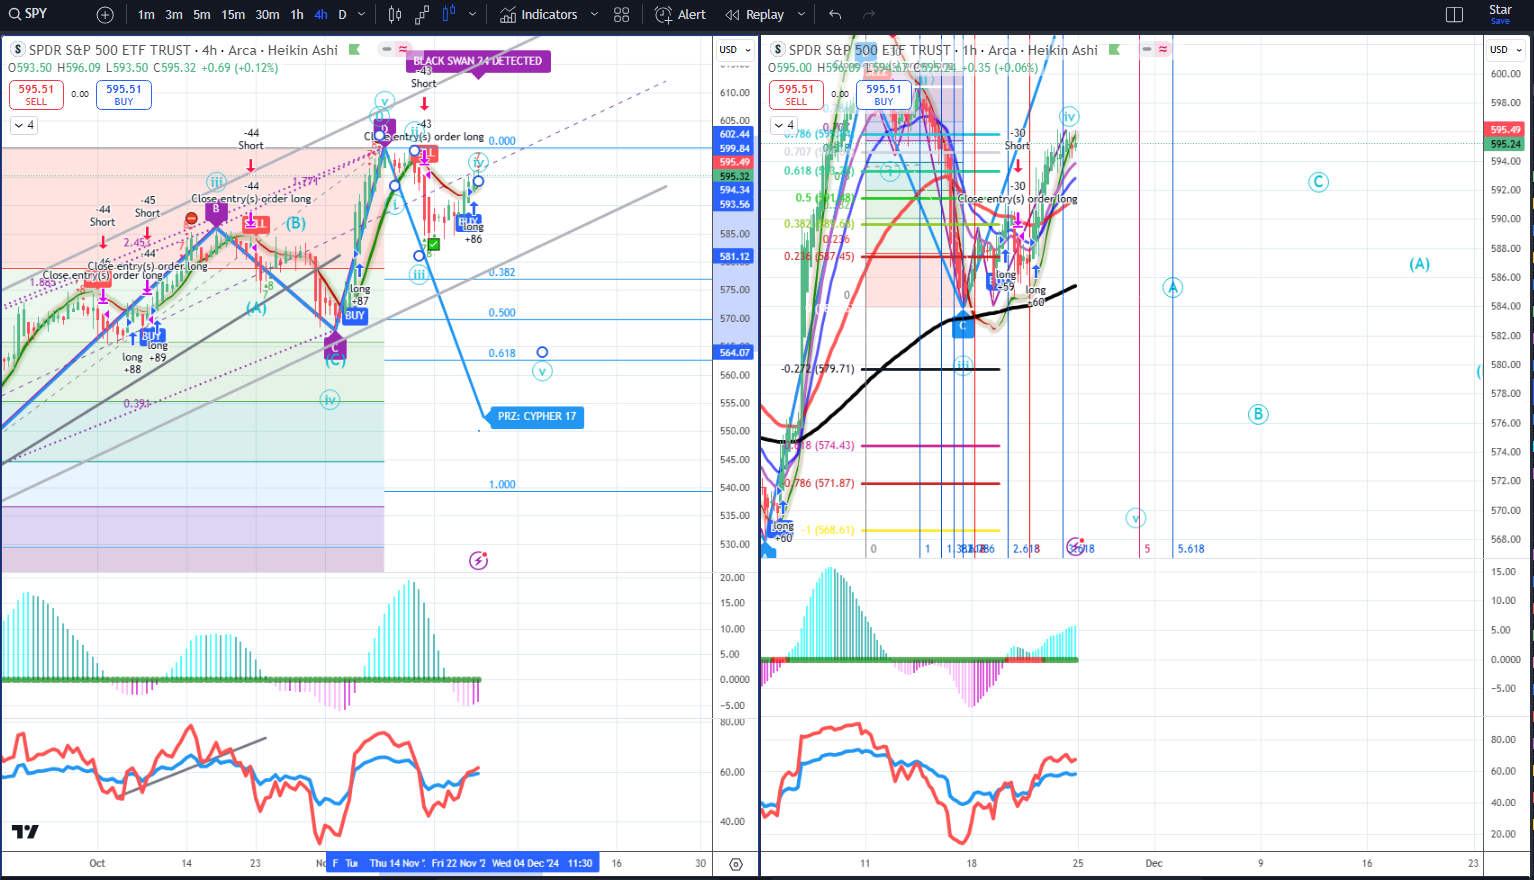
Task: Click the green checkmark marker on 4h chart
Action: coord(434,244)
